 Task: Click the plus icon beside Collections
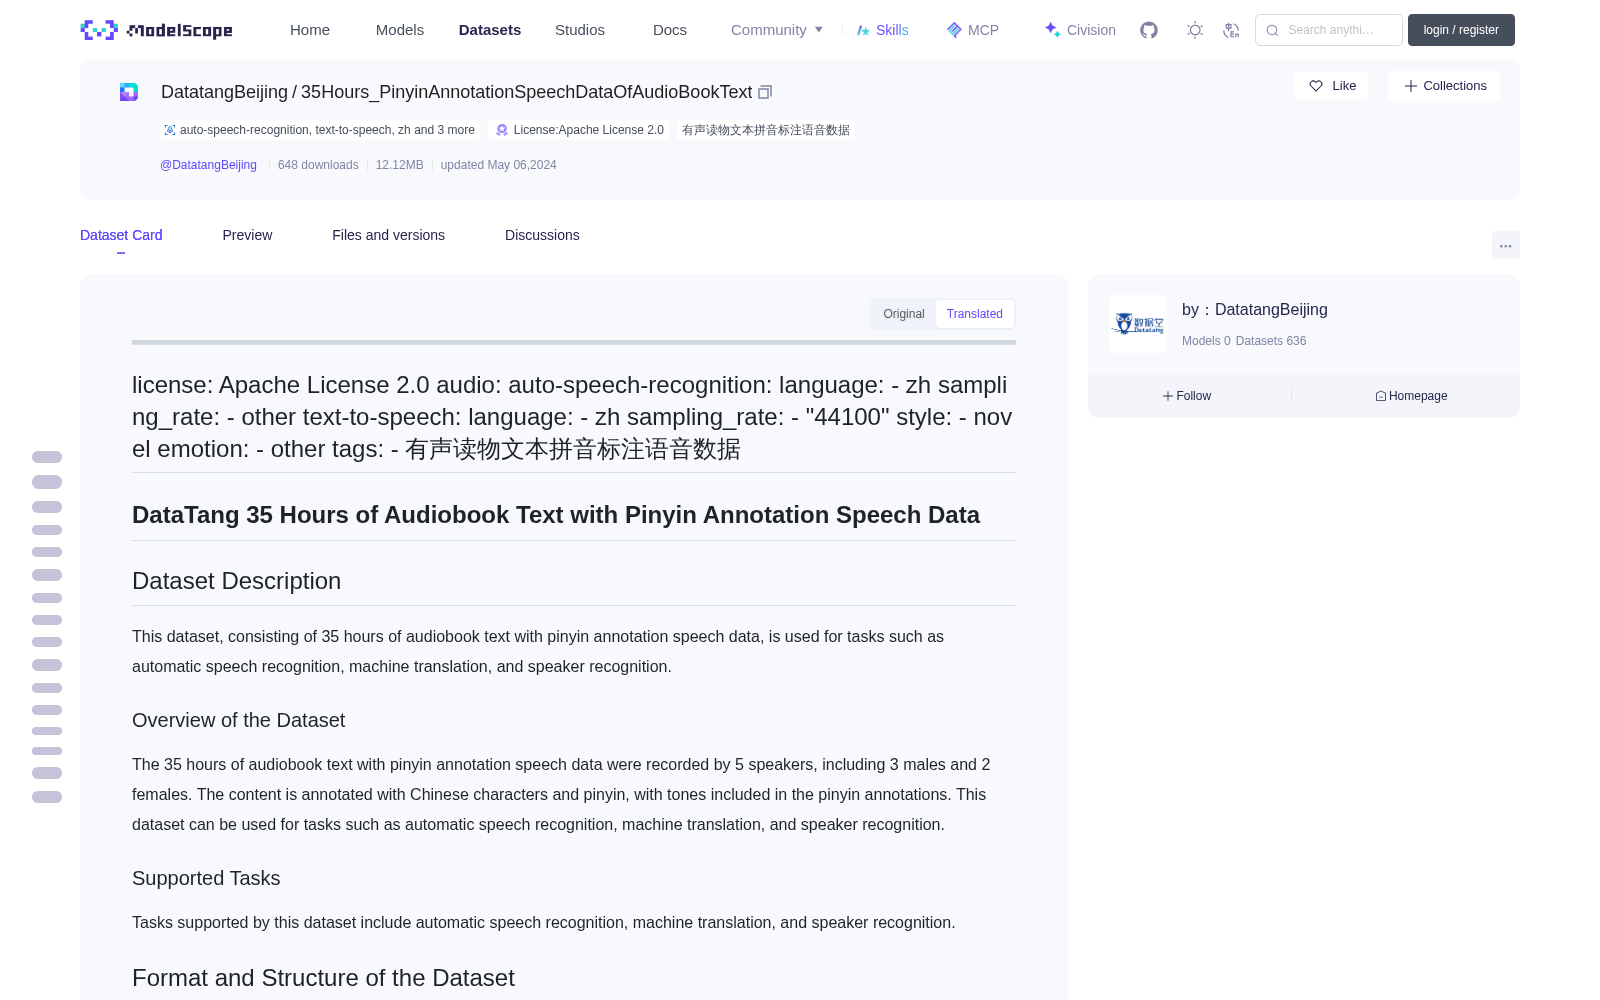click(1411, 86)
